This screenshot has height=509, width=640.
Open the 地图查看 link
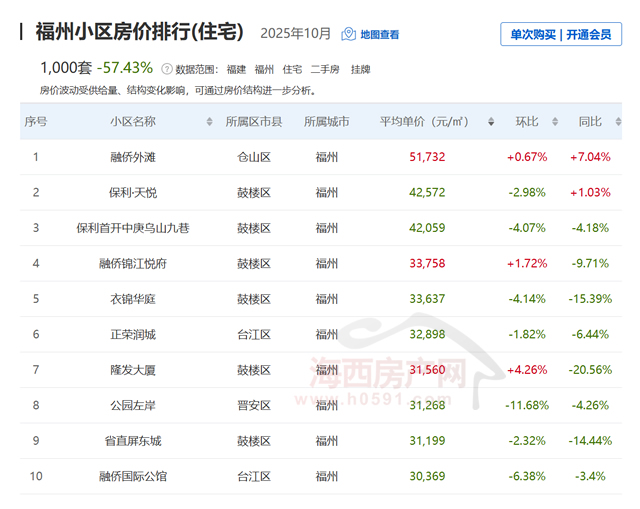coord(379,34)
